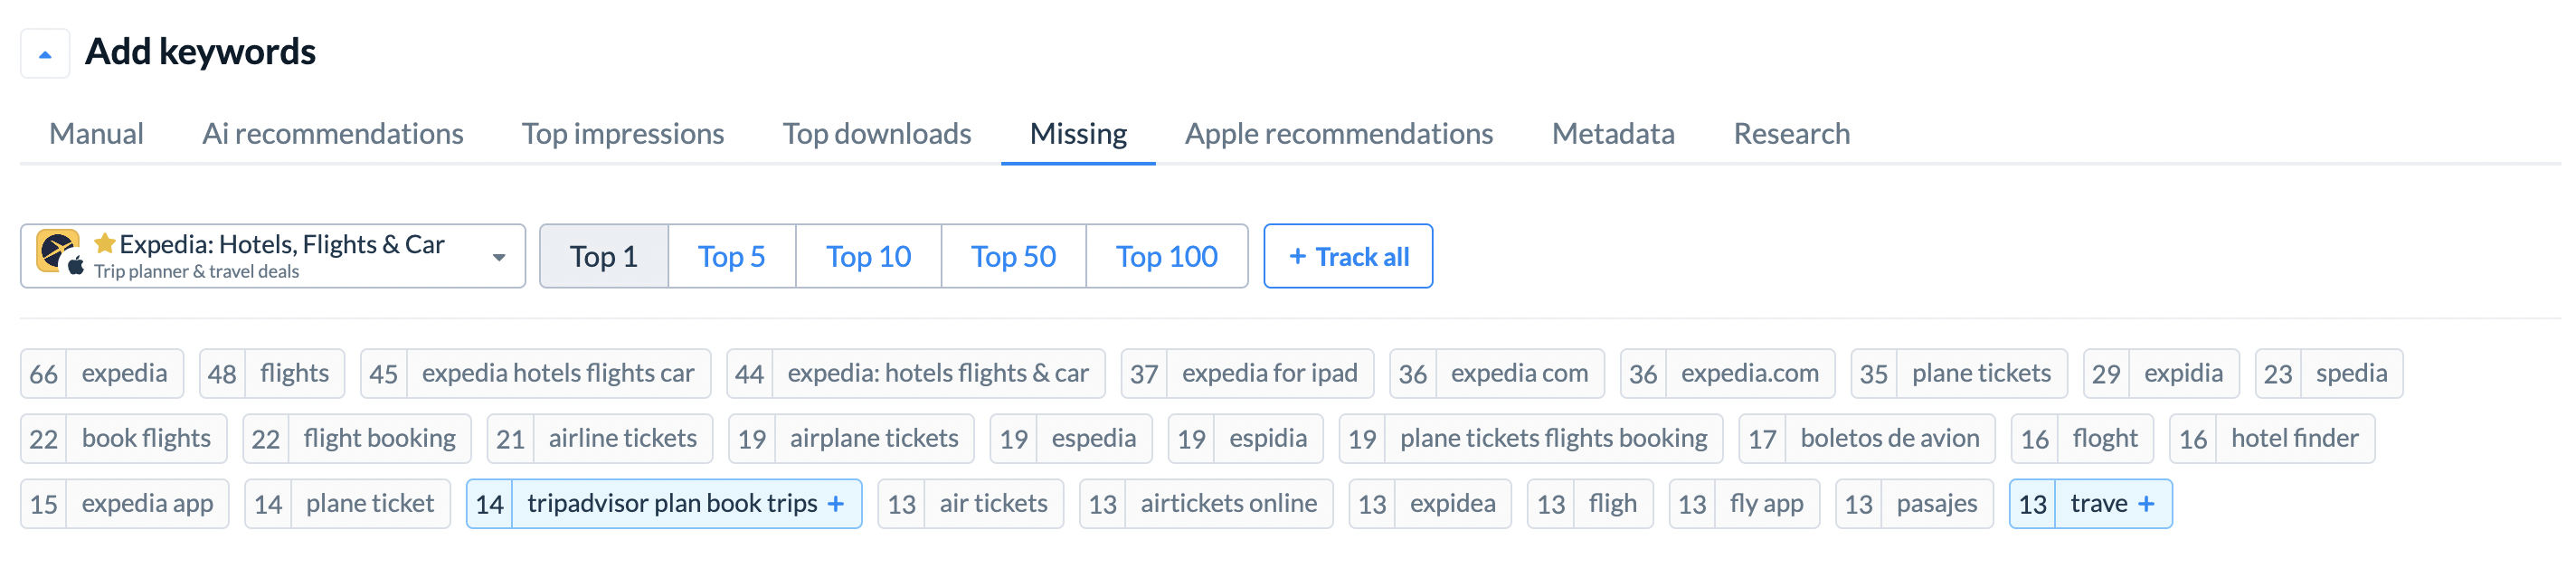Click the plus icon on tripadvisor plan book trips
This screenshot has height=568, width=2576.
coord(836,504)
